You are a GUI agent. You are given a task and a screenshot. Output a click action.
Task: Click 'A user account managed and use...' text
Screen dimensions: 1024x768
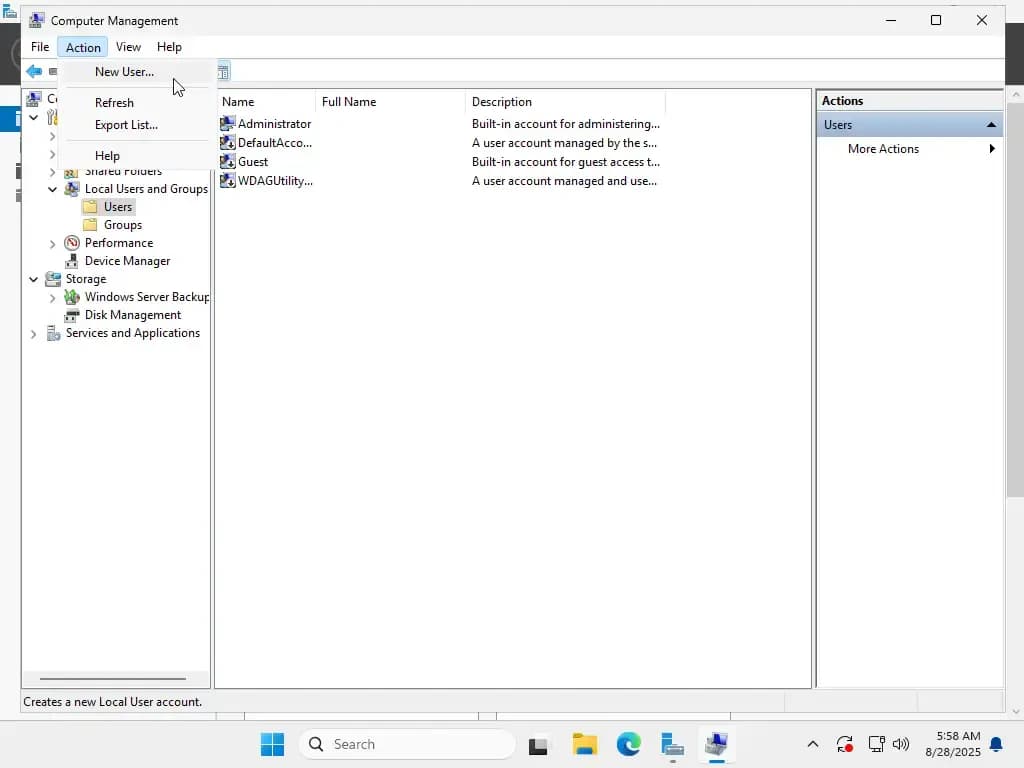(x=564, y=180)
